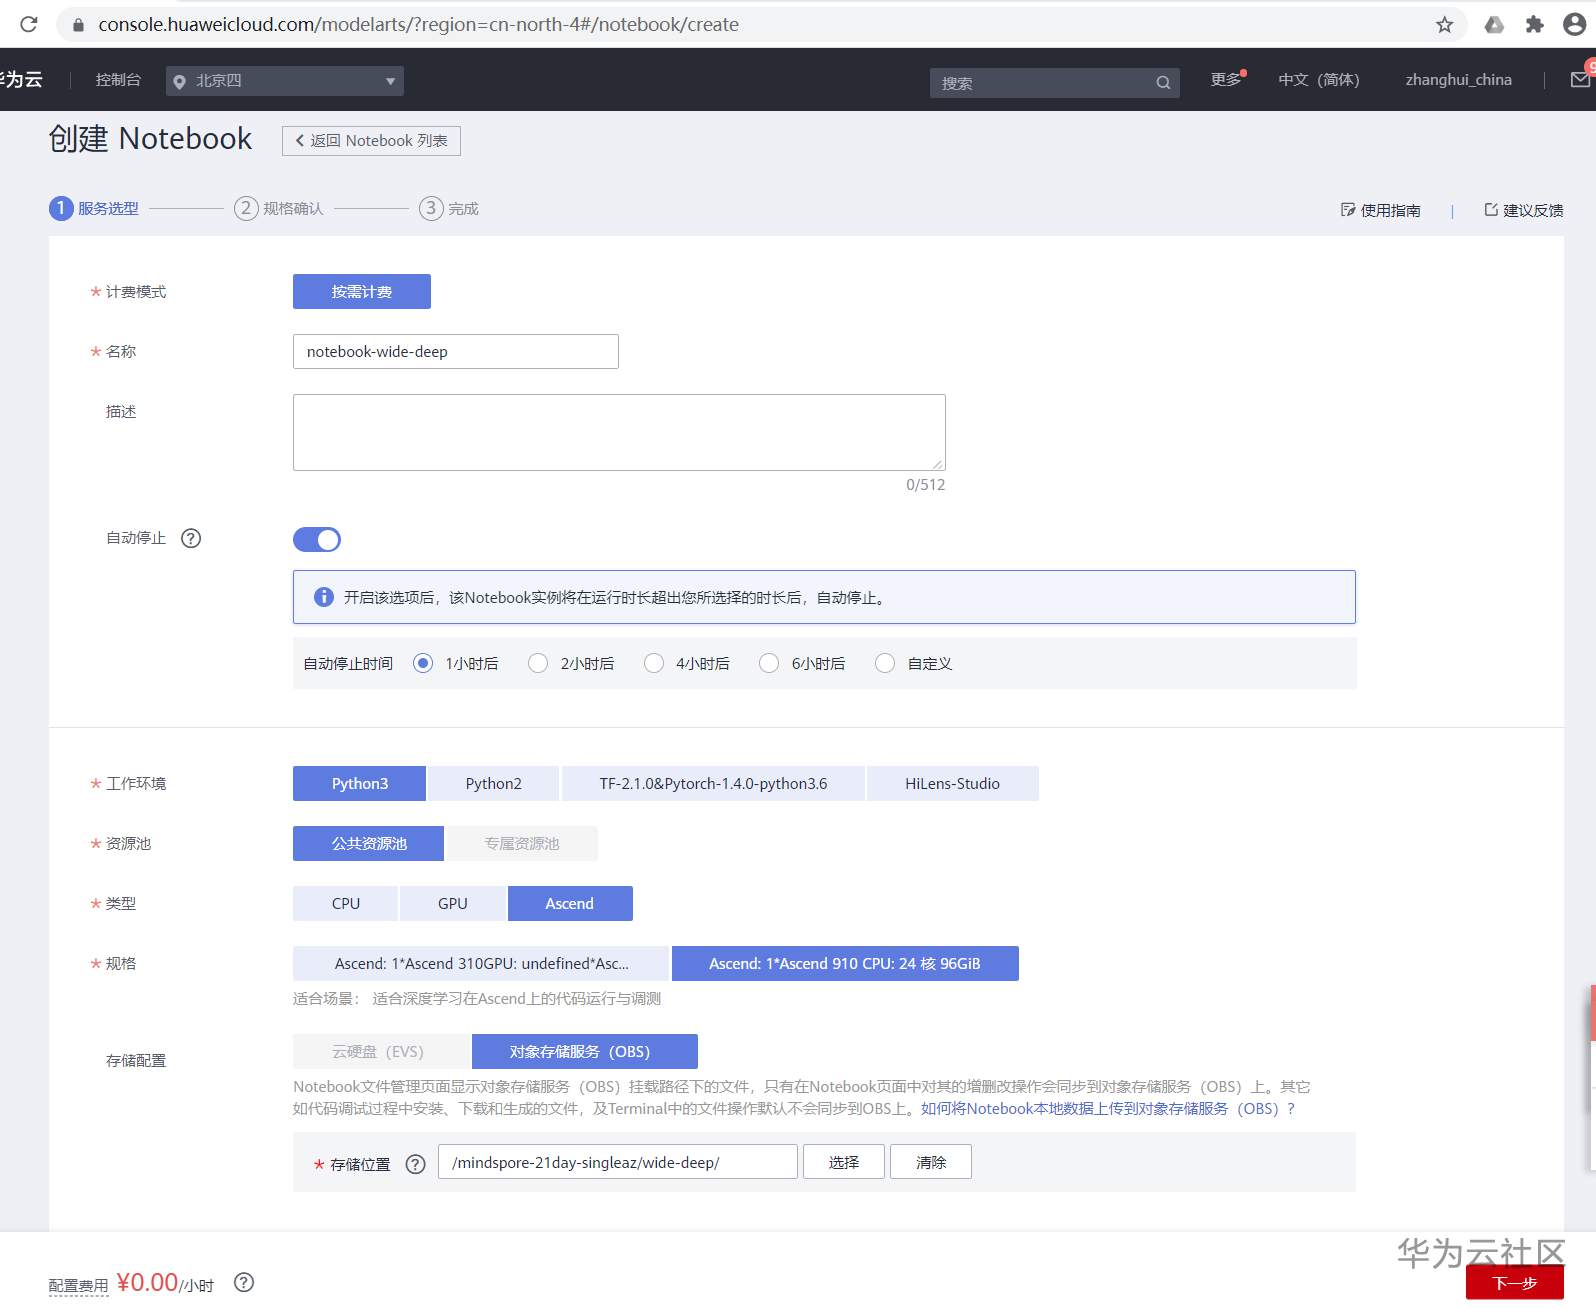Click step 3 完成 in the wizard
This screenshot has height=1308, width=1596.
(449, 208)
